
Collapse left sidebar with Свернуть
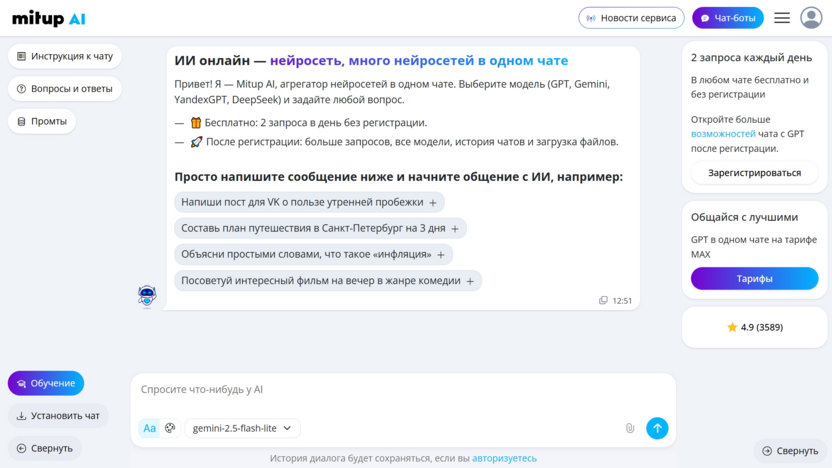coord(45,448)
